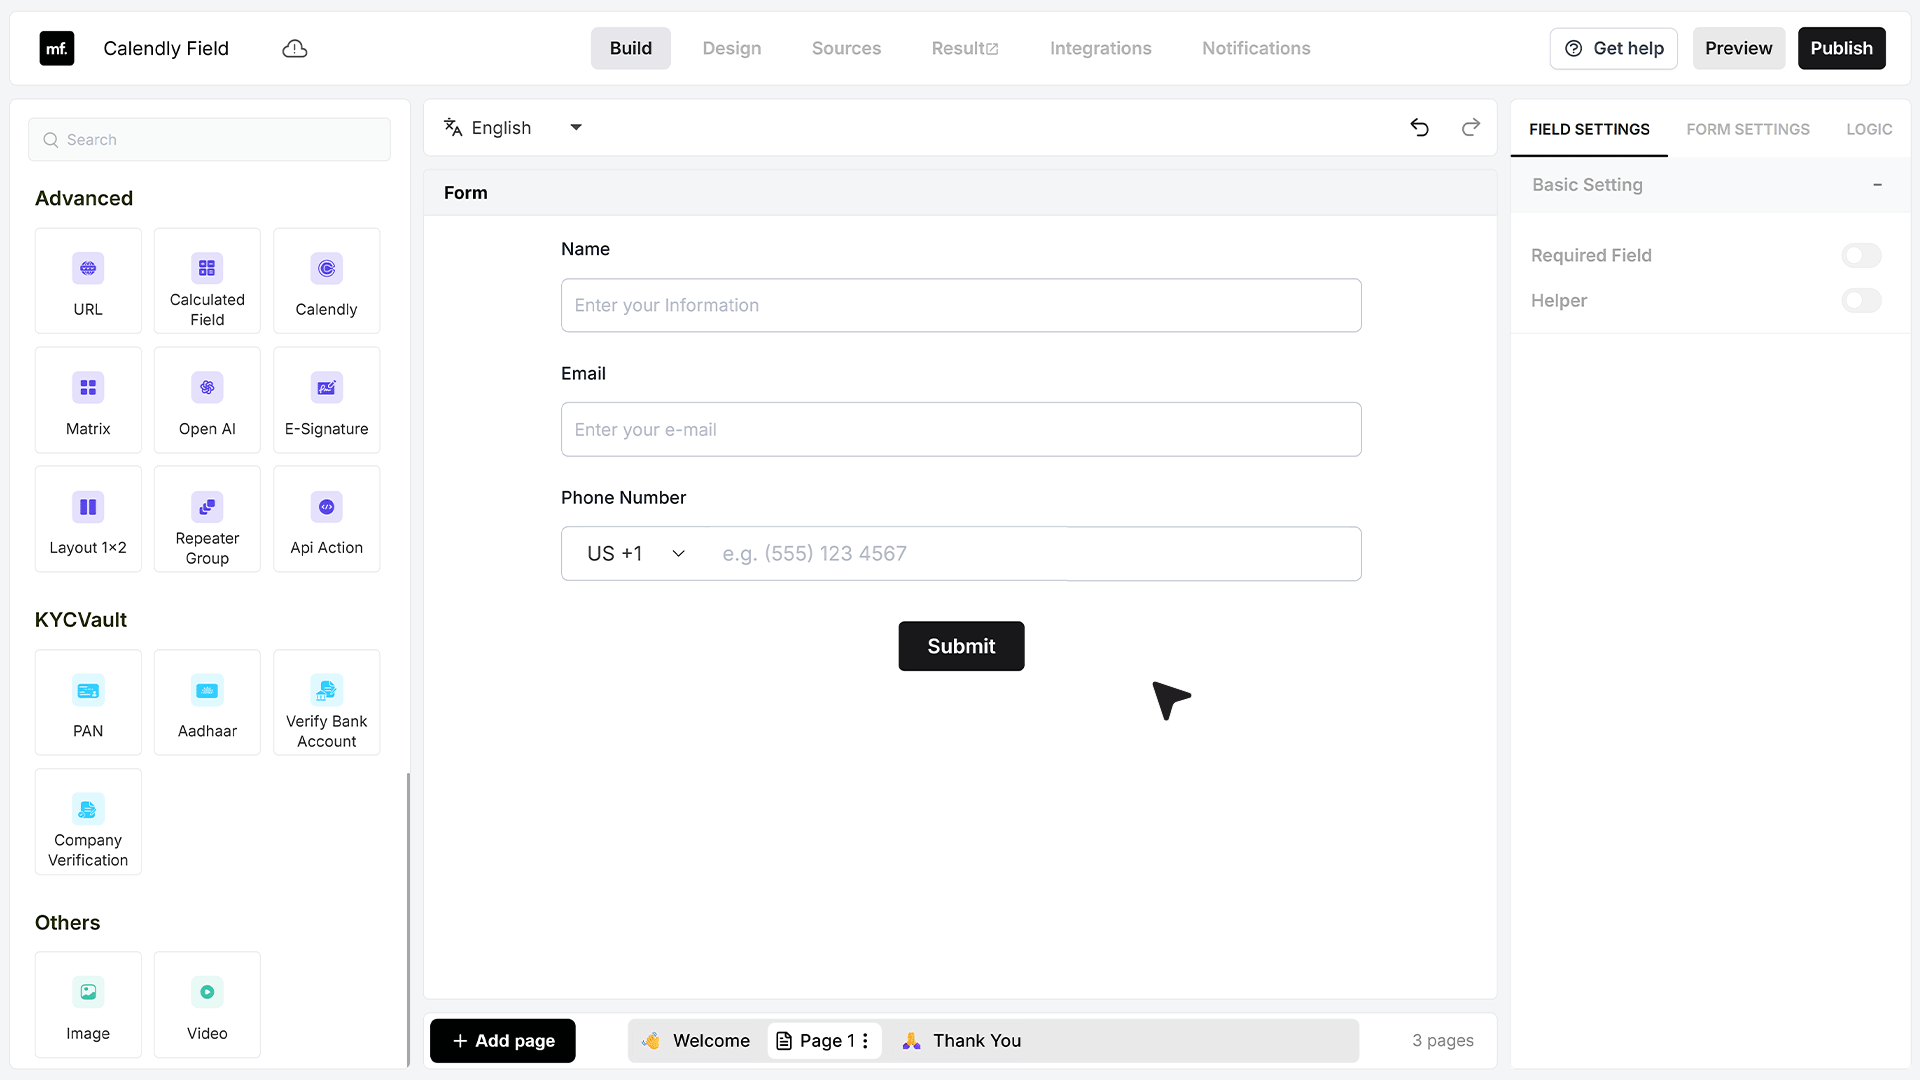Collapse the Basic Setting section
This screenshot has width=1920, height=1080.
[1877, 185]
